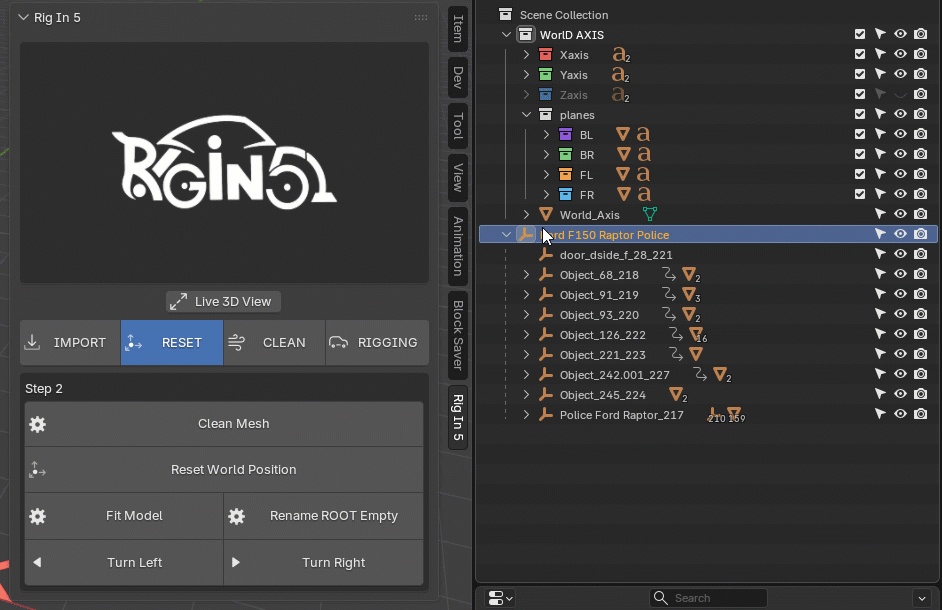Uncheck the planes collection checkbox
The height and width of the screenshot is (610, 942).
[860, 114]
